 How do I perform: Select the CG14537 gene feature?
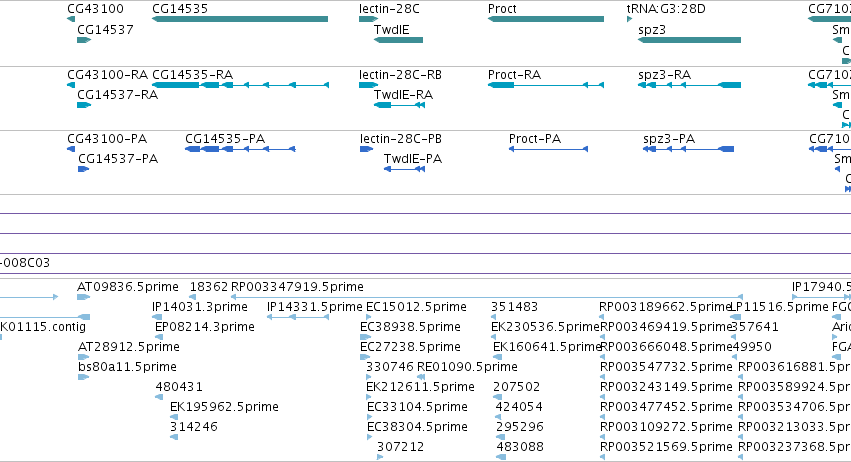pyautogui.click(x=84, y=40)
